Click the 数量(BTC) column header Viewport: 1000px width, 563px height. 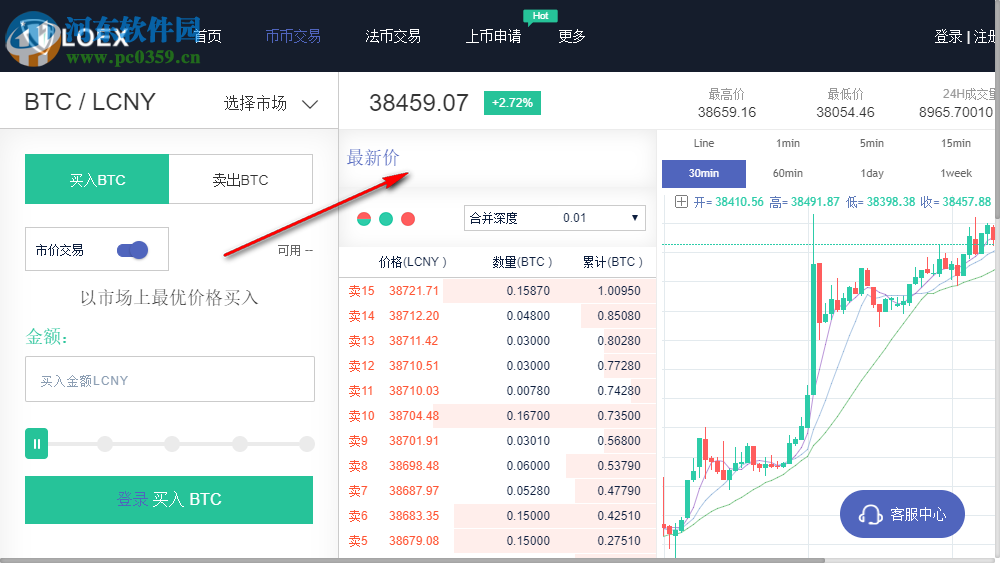tap(522, 262)
